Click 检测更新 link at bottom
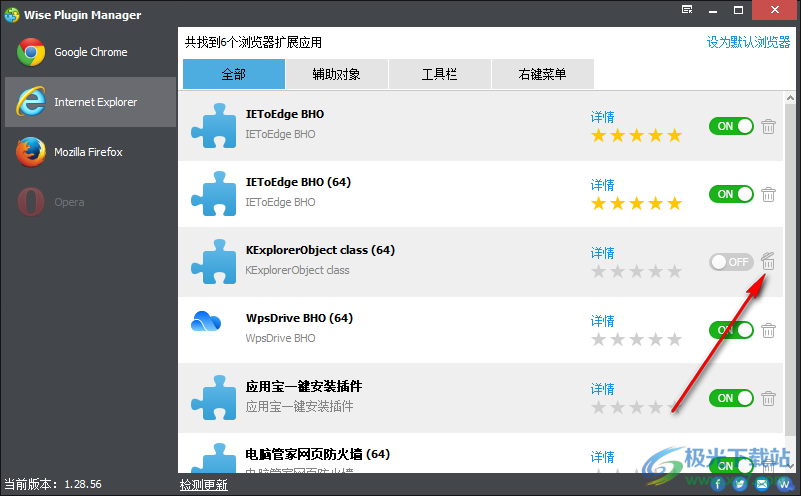 click(x=203, y=484)
